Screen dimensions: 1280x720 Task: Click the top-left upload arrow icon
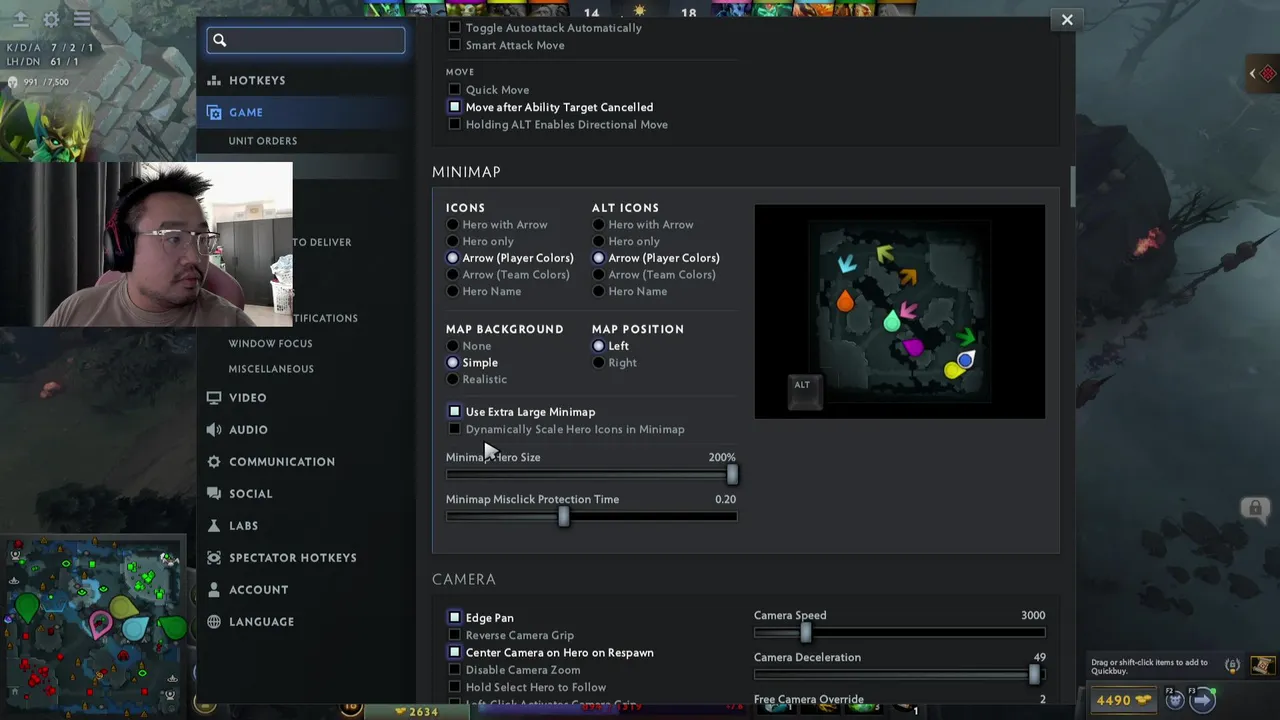click(19, 19)
